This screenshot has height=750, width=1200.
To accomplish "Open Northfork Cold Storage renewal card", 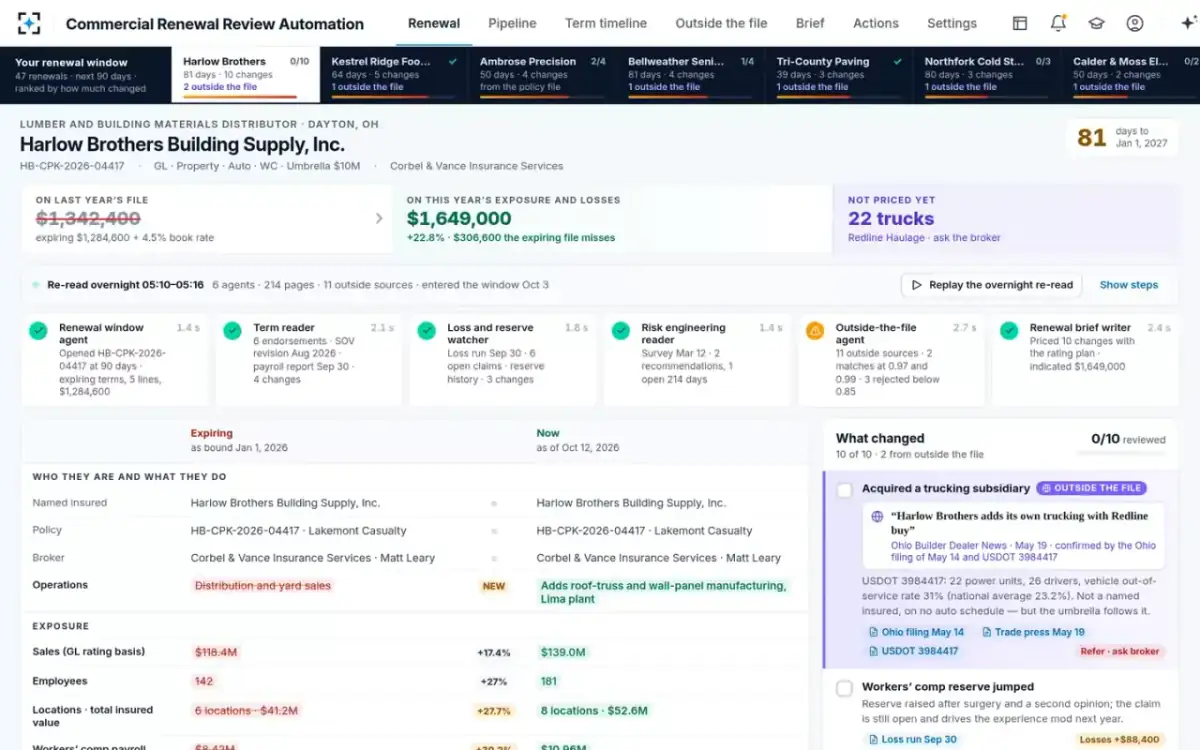I will [988, 75].
